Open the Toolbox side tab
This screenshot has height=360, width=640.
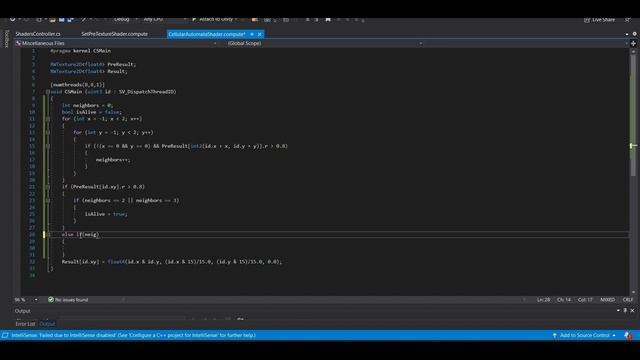click(x=6, y=39)
